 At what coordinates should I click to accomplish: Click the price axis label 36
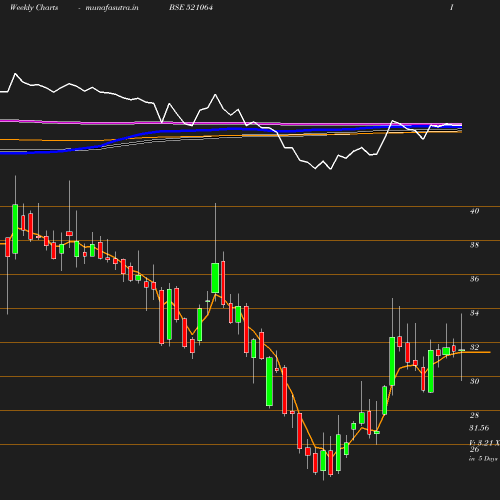click(x=474, y=279)
